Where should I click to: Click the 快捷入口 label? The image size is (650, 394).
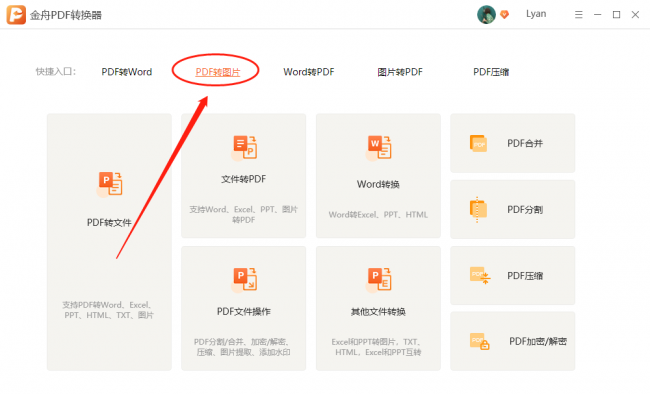click(x=56, y=72)
